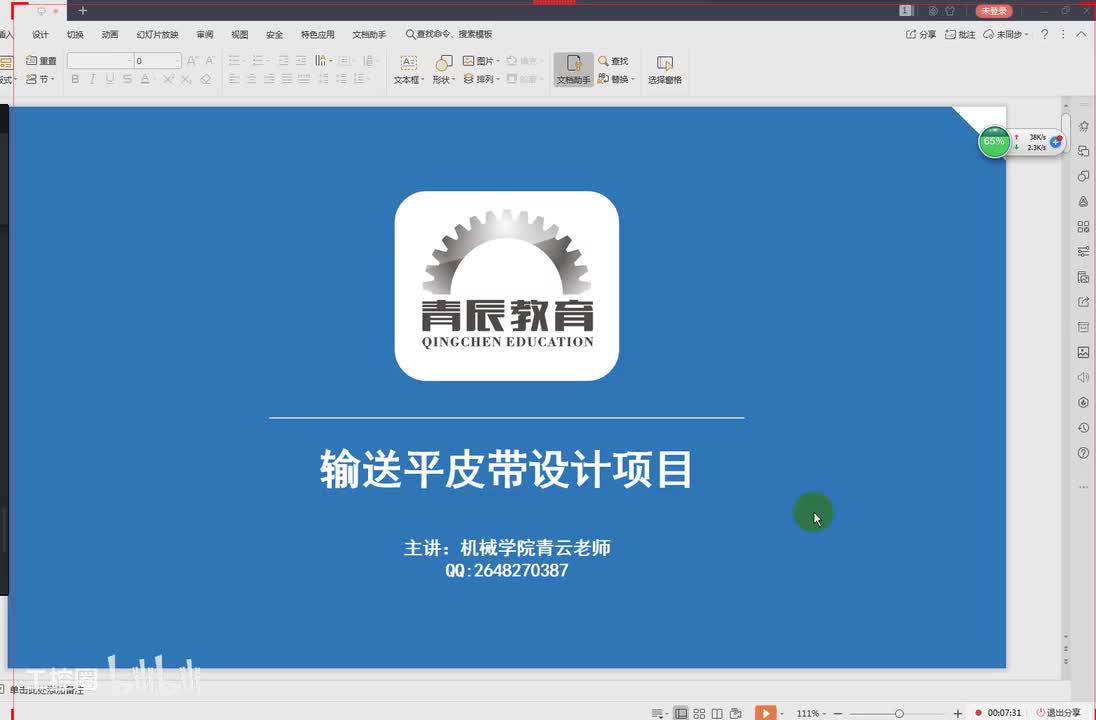
Task: Click the 分享 share button
Action: (x=921, y=34)
